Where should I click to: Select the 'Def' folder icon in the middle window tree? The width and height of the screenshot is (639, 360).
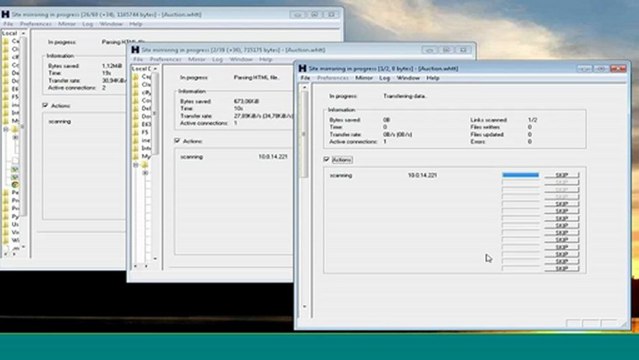point(136,108)
